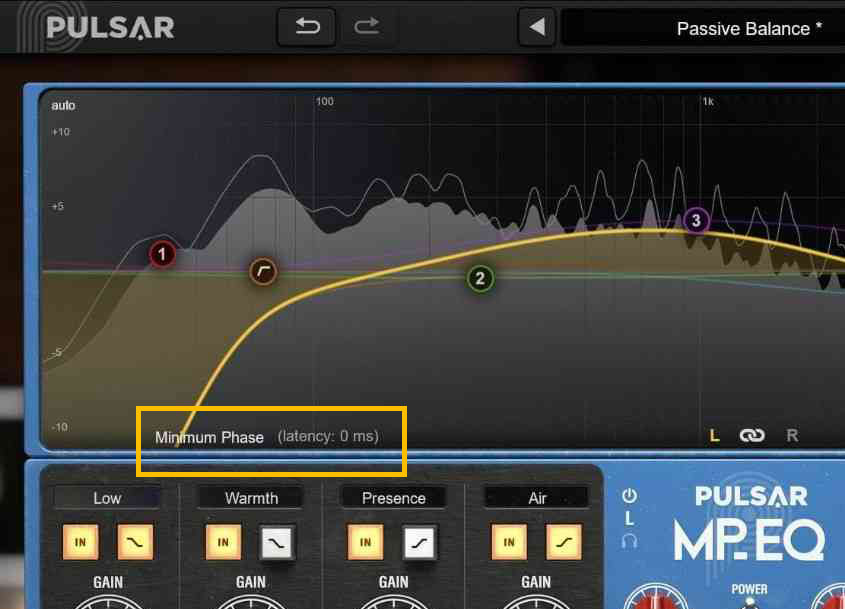Select the high-shelf icon under Presence

(x=420, y=542)
